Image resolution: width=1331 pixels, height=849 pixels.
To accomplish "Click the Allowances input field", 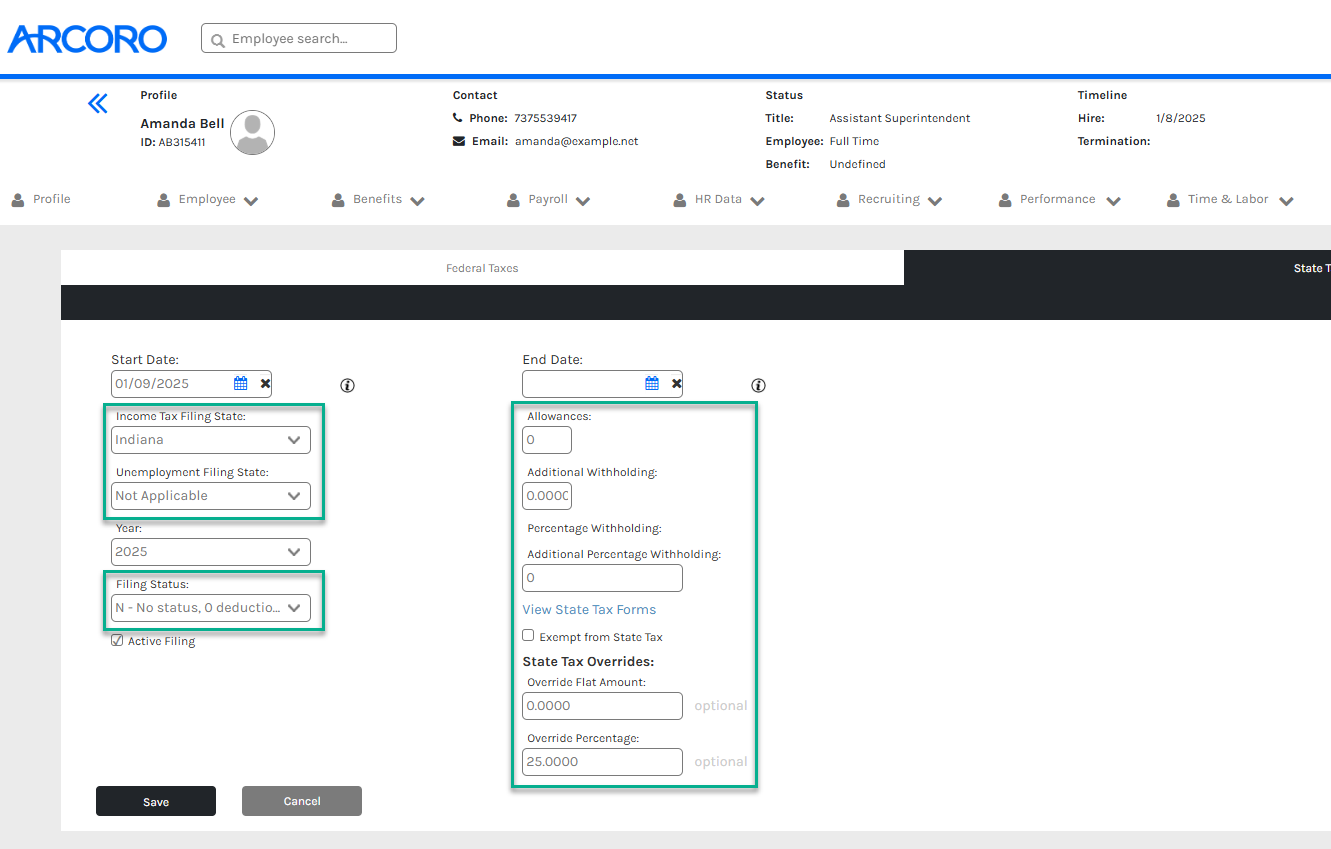I will (547, 440).
